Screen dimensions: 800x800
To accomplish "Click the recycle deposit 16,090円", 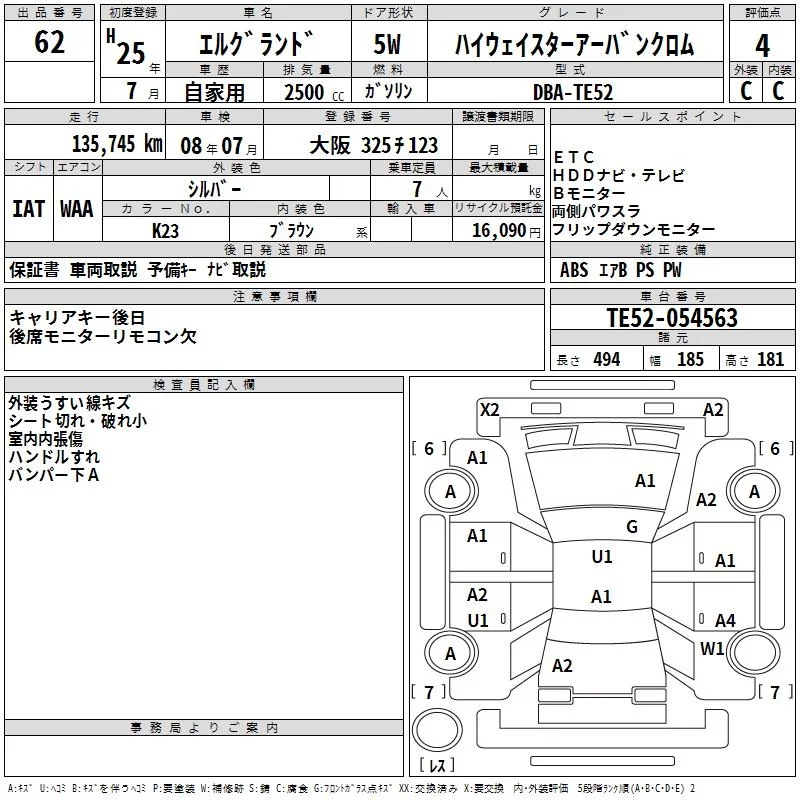I will 506,231.
